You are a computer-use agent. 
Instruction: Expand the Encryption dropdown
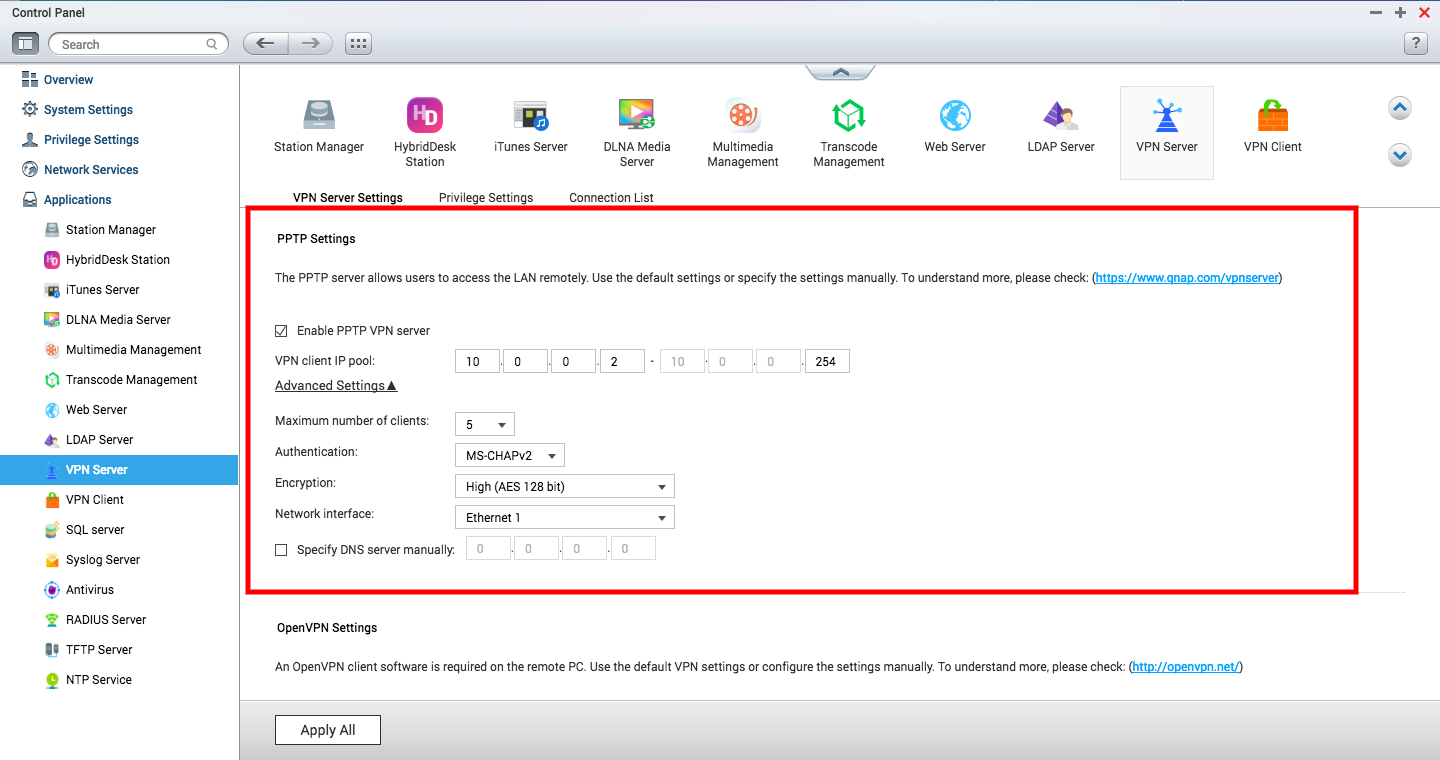point(564,487)
